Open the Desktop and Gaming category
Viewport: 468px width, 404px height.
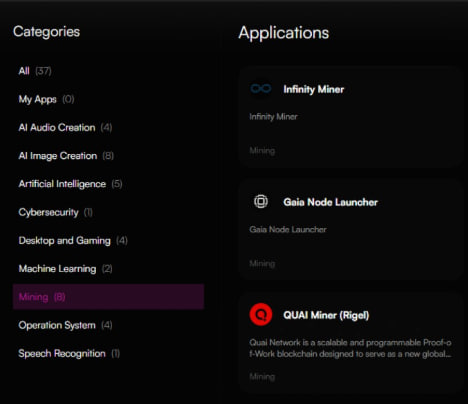(108, 240)
